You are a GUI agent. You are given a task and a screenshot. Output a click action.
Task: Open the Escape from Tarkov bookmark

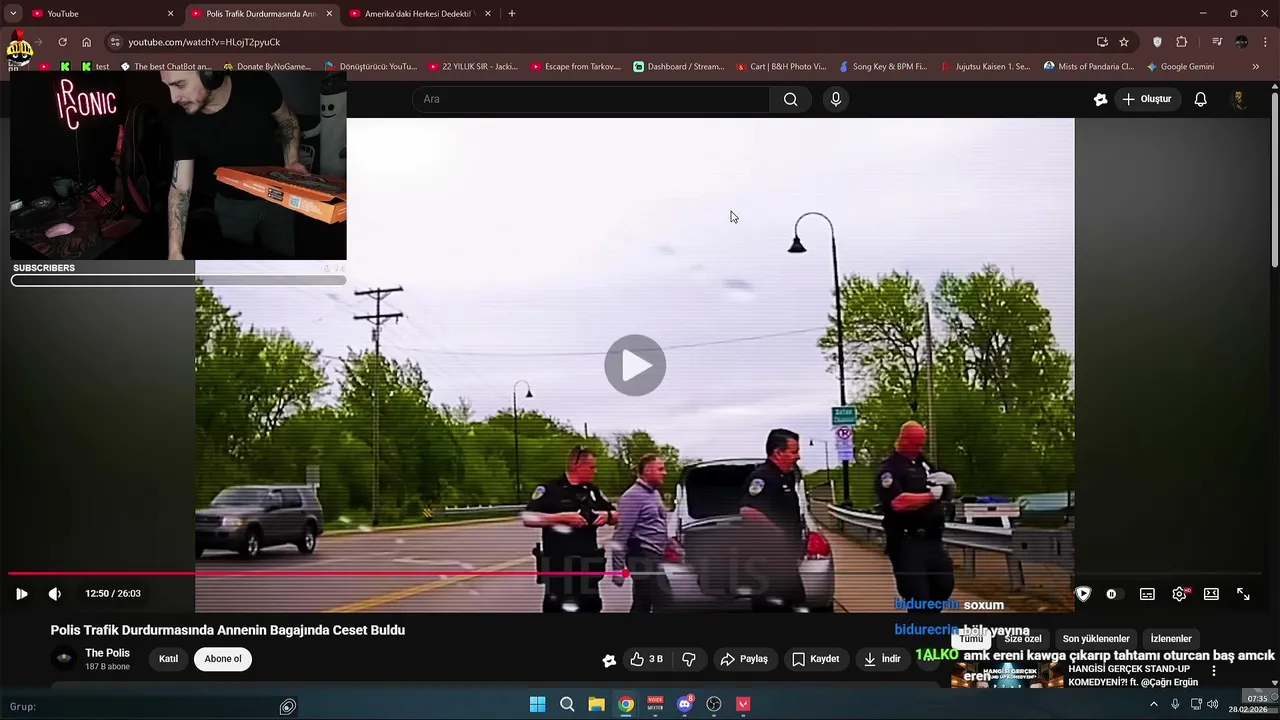pyautogui.click(x=576, y=67)
